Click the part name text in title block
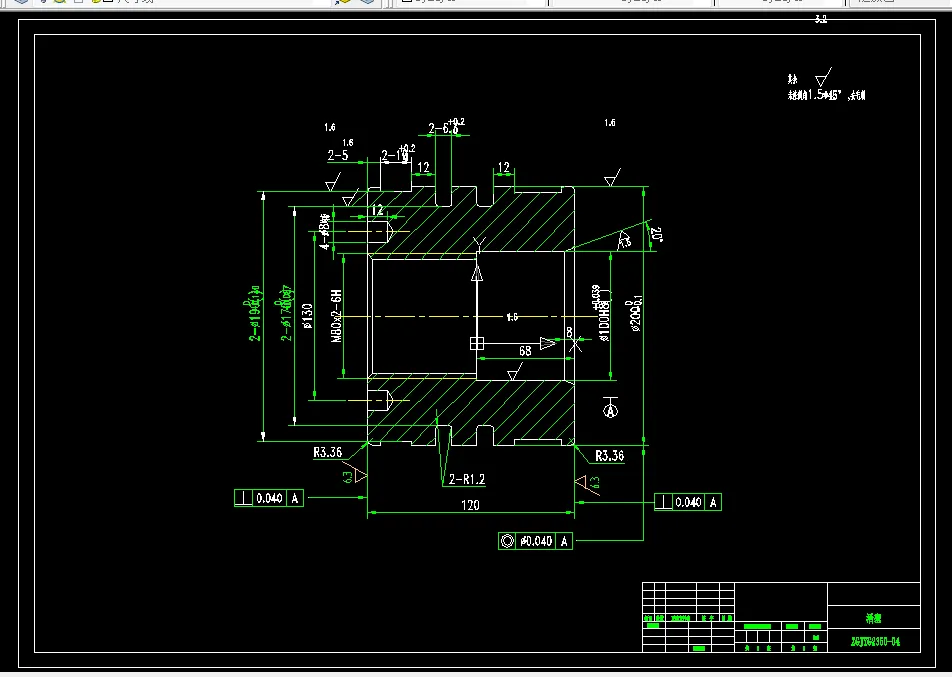 pyautogui.click(x=874, y=618)
